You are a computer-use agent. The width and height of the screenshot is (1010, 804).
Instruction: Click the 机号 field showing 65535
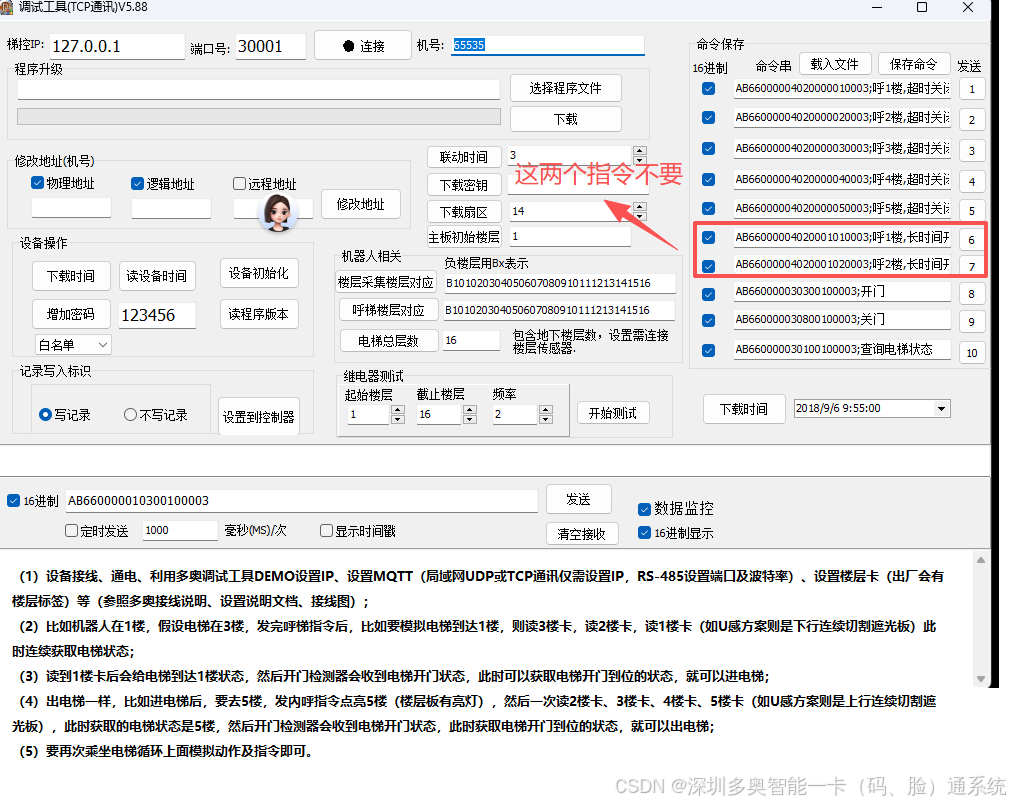tap(548, 45)
